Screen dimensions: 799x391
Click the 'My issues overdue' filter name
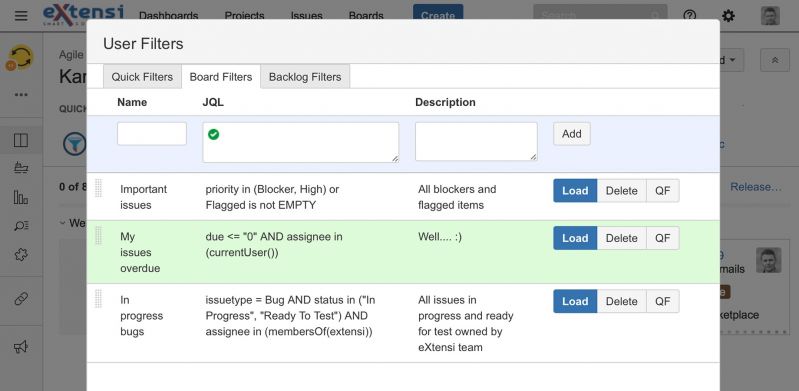[x=140, y=252]
